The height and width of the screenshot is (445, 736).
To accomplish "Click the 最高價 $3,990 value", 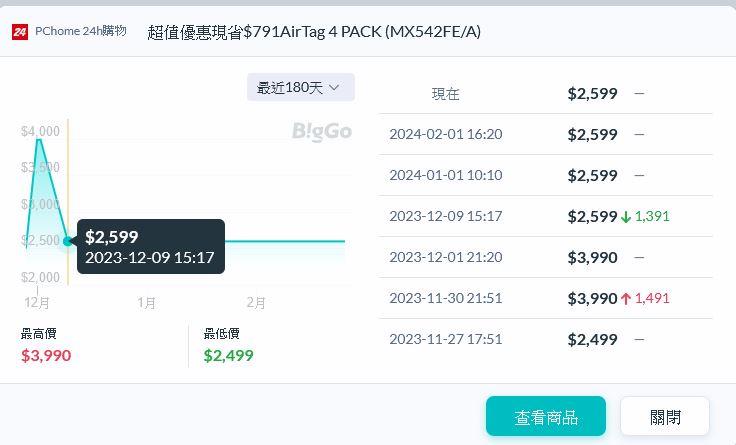I will [x=46, y=355].
